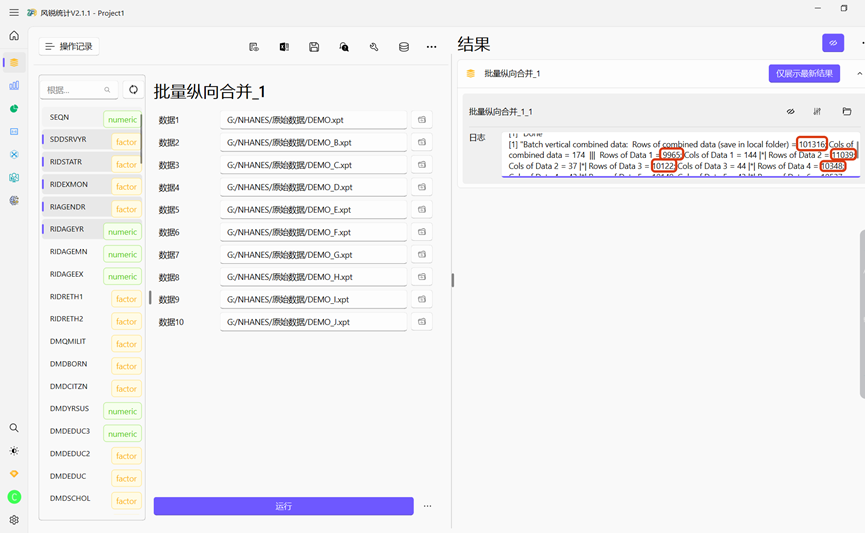Select the DMDCITZN variable
The width and height of the screenshot is (865, 533).
point(92,387)
